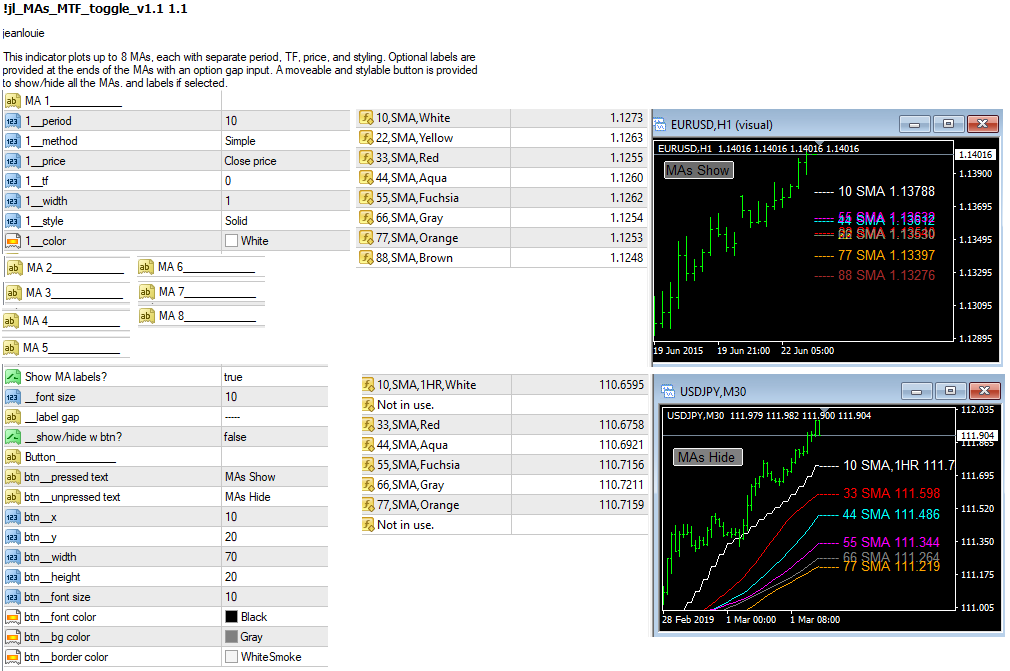Viewport: 1010px width, 671px height.
Task: Minimize the USDJPY,M30 chart window
Action: point(916,391)
